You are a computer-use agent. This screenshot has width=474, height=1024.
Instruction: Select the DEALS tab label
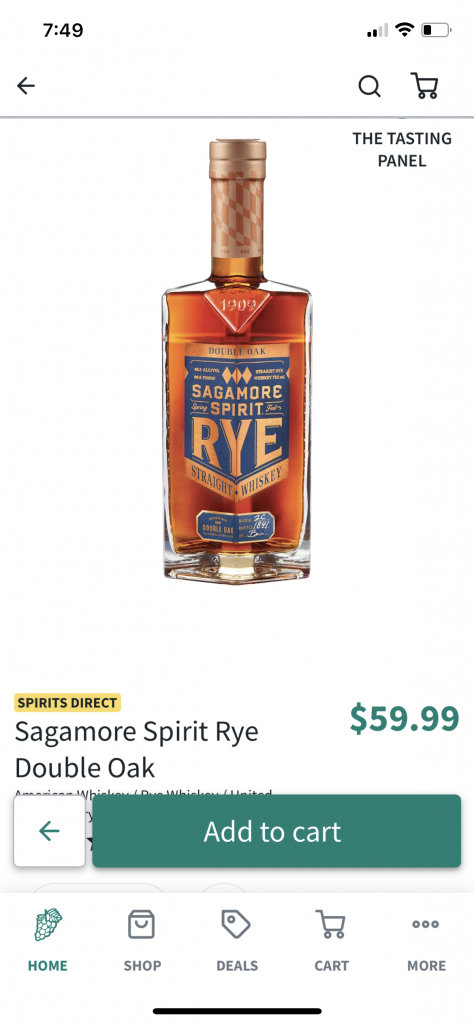point(237,966)
